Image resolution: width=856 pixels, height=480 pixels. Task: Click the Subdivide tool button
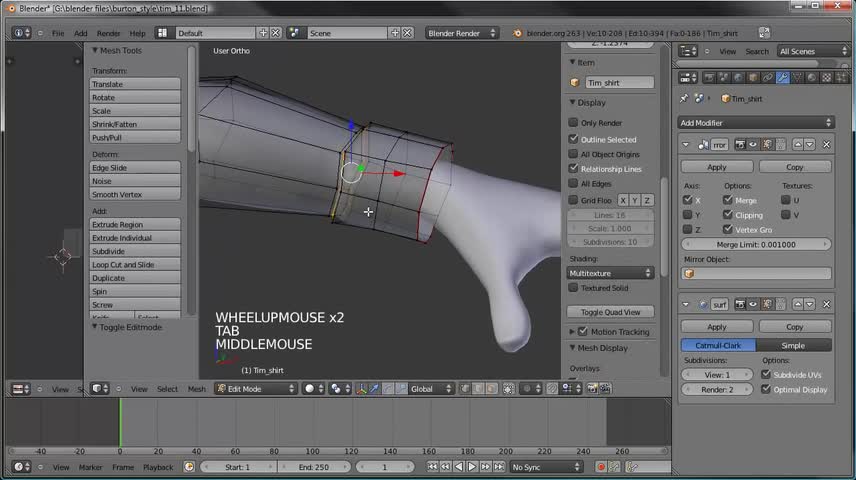click(135, 251)
